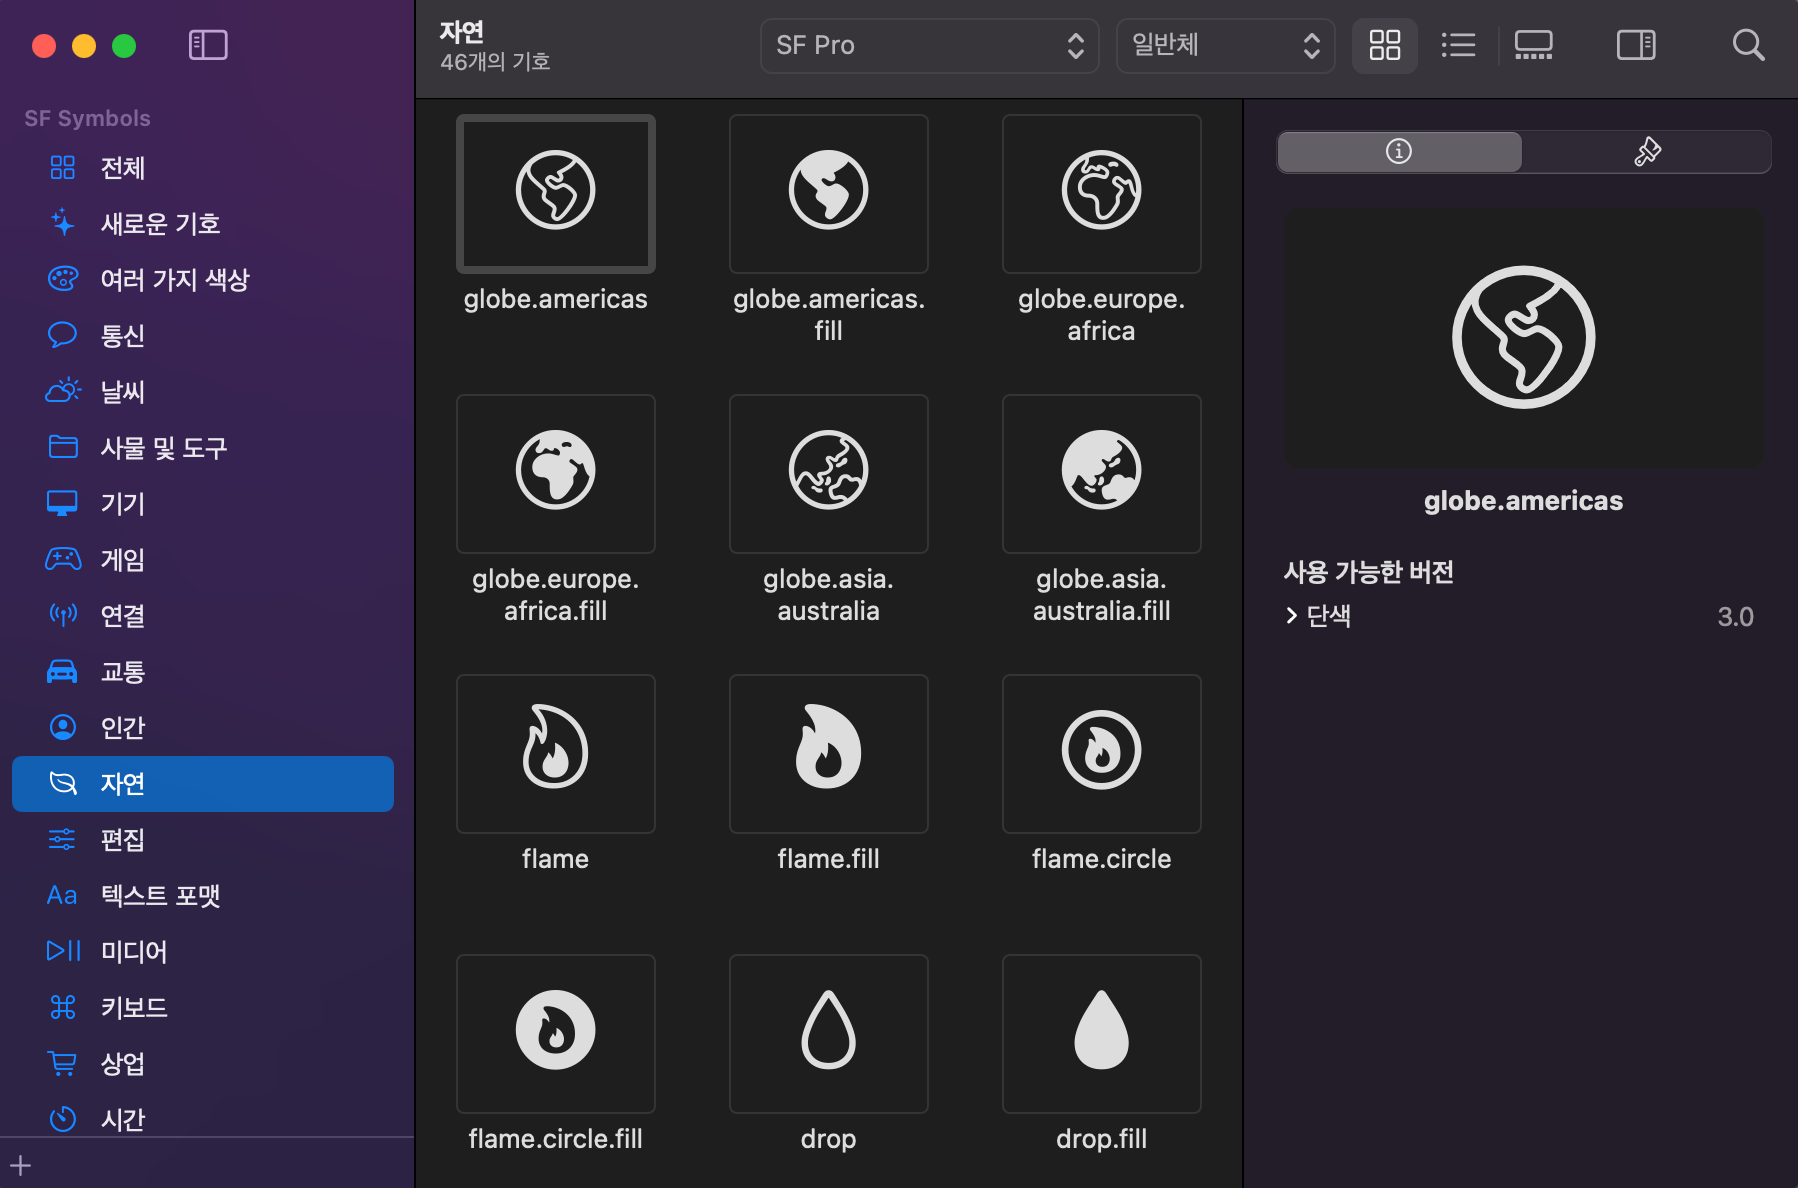Toggle the inspector panel icon

[x=1636, y=45]
